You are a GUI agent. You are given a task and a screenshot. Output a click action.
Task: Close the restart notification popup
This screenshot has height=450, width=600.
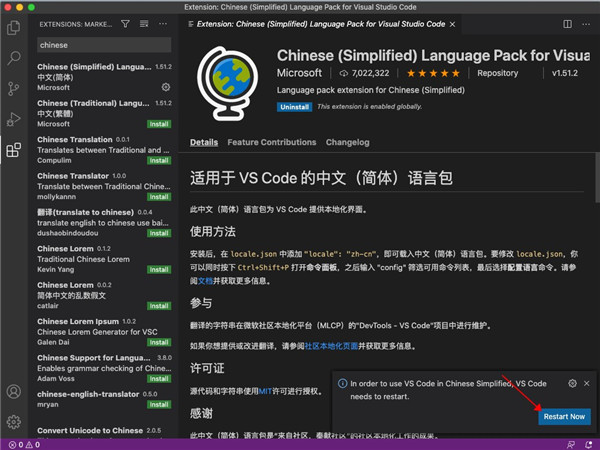588,383
